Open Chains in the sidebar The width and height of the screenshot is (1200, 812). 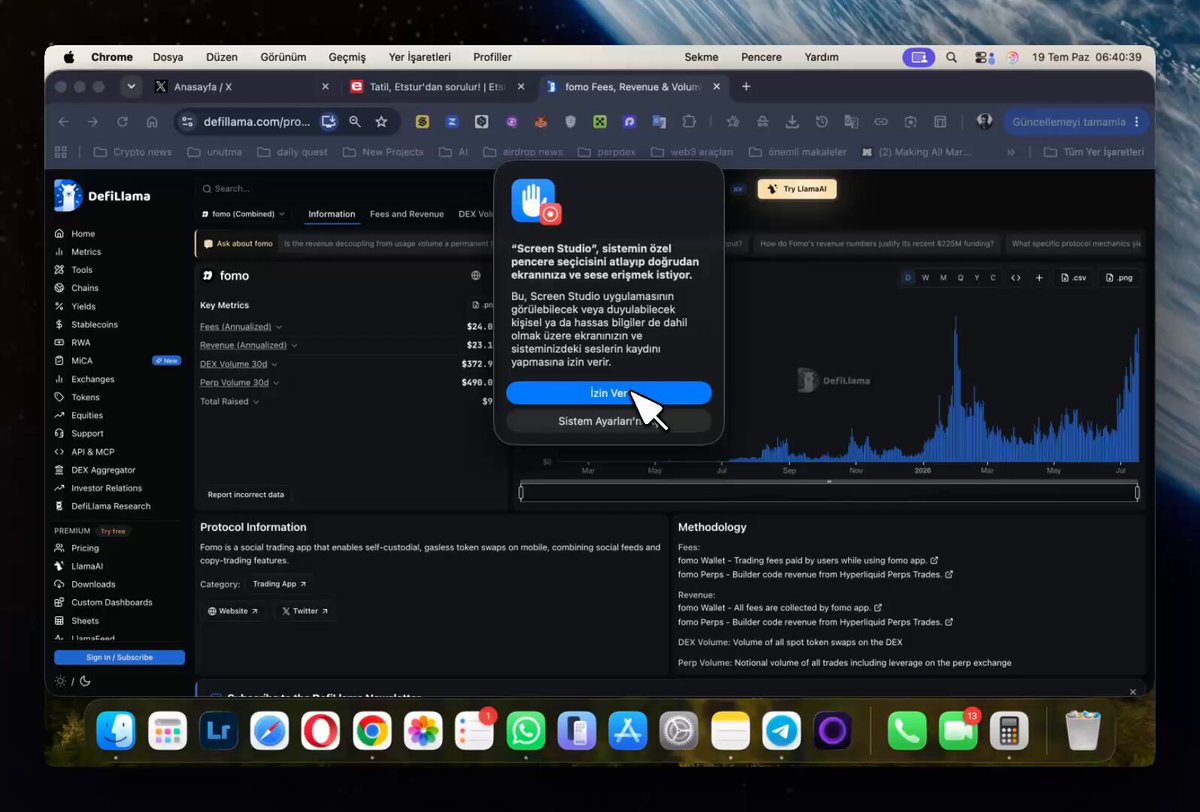coord(85,288)
